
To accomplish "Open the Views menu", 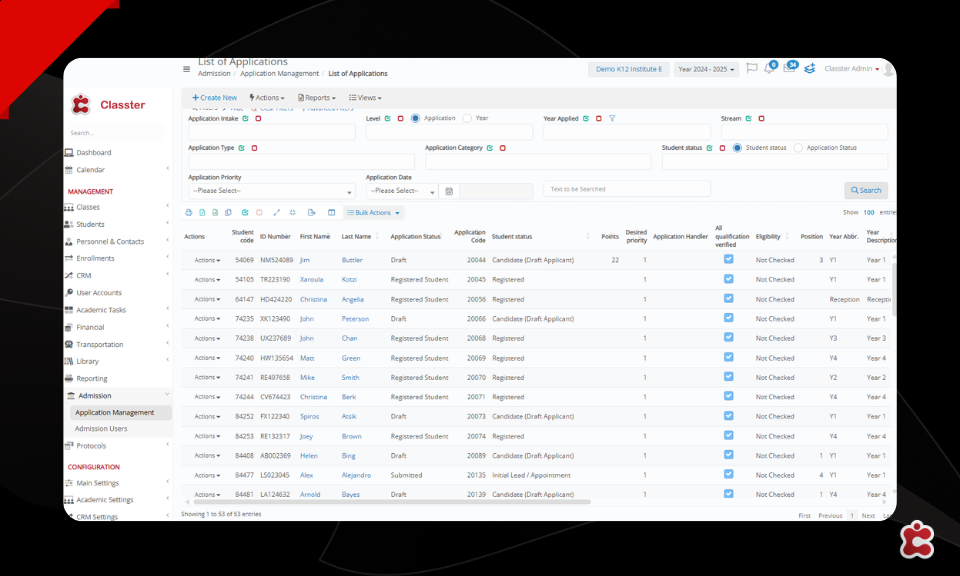I will (x=368, y=98).
